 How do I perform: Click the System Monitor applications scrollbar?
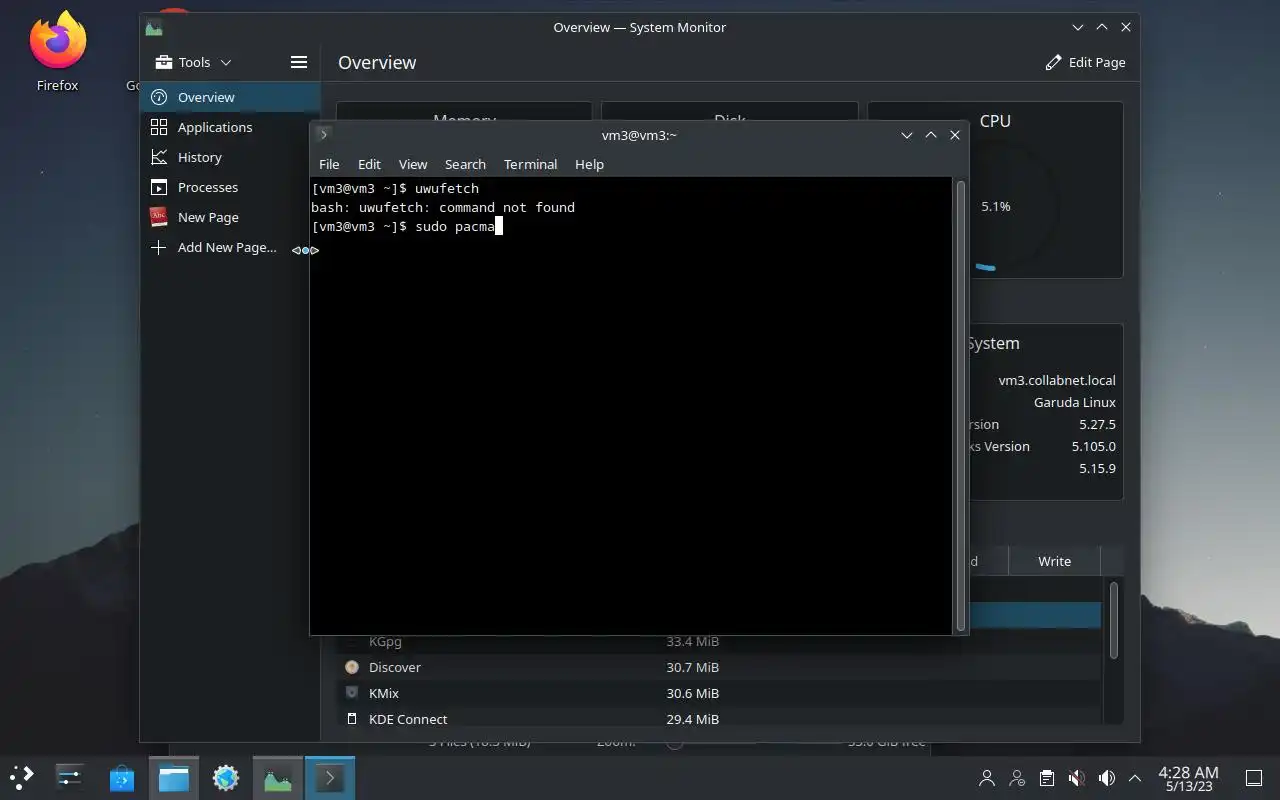[x=1113, y=620]
